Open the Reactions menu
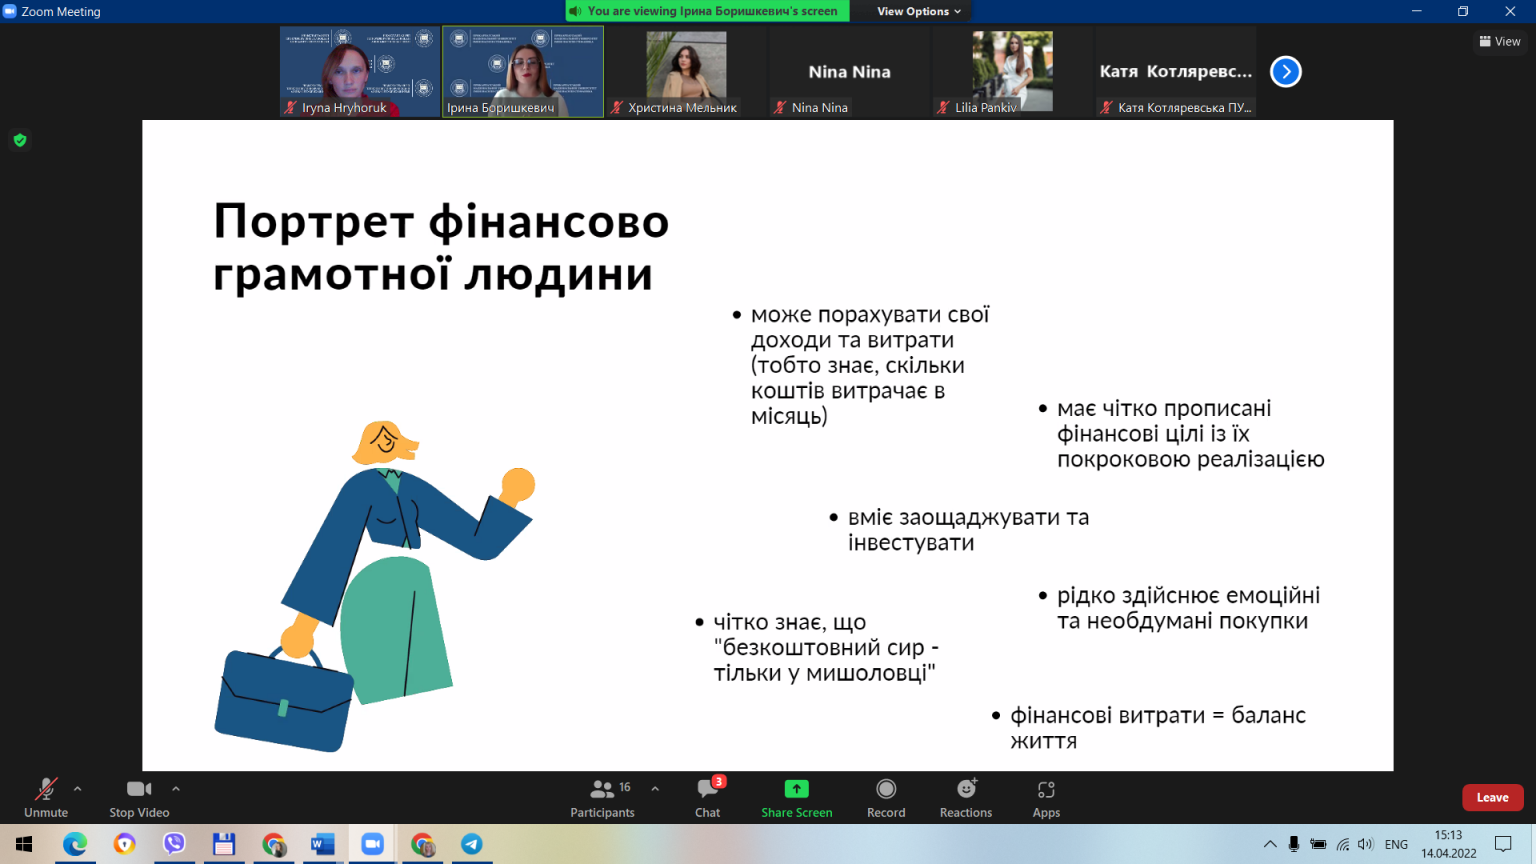 (x=966, y=798)
